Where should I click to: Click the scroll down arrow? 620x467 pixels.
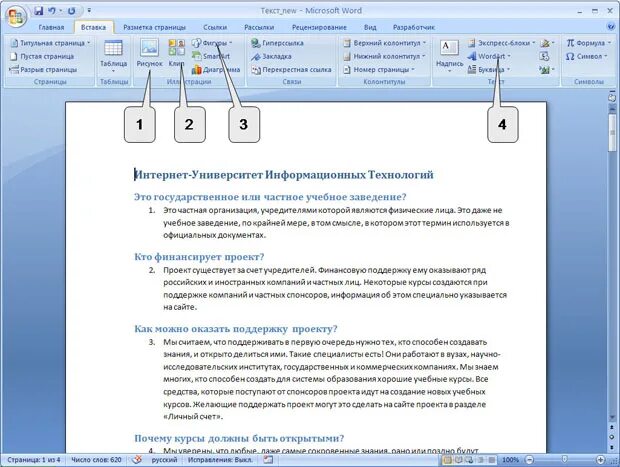click(612, 418)
